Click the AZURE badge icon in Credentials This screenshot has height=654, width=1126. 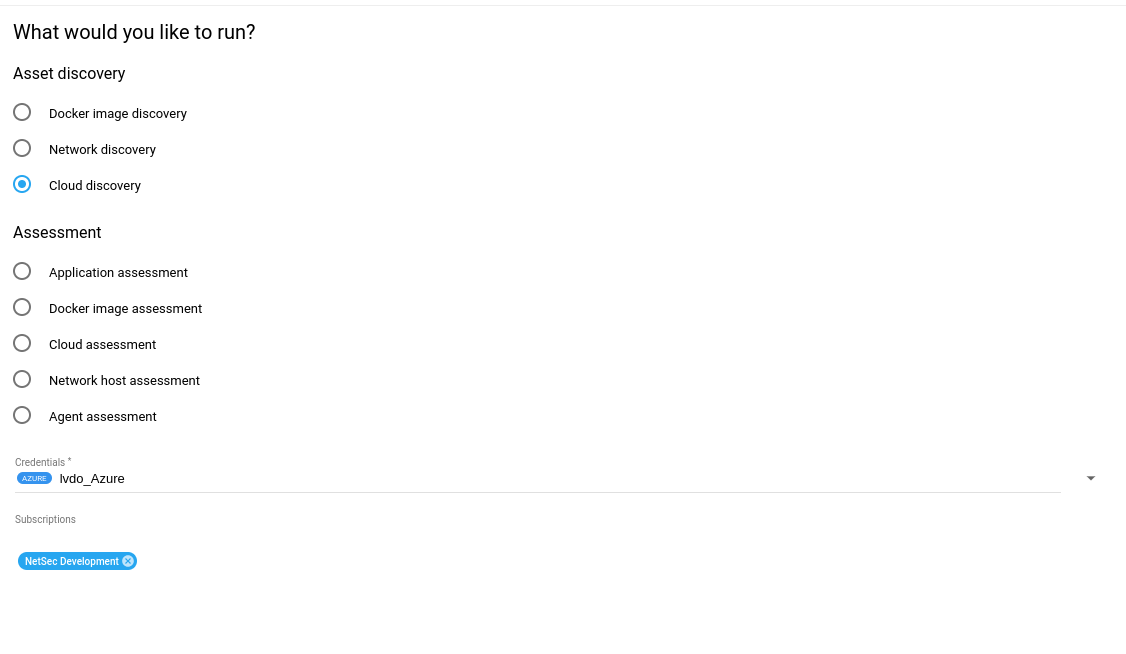click(35, 479)
